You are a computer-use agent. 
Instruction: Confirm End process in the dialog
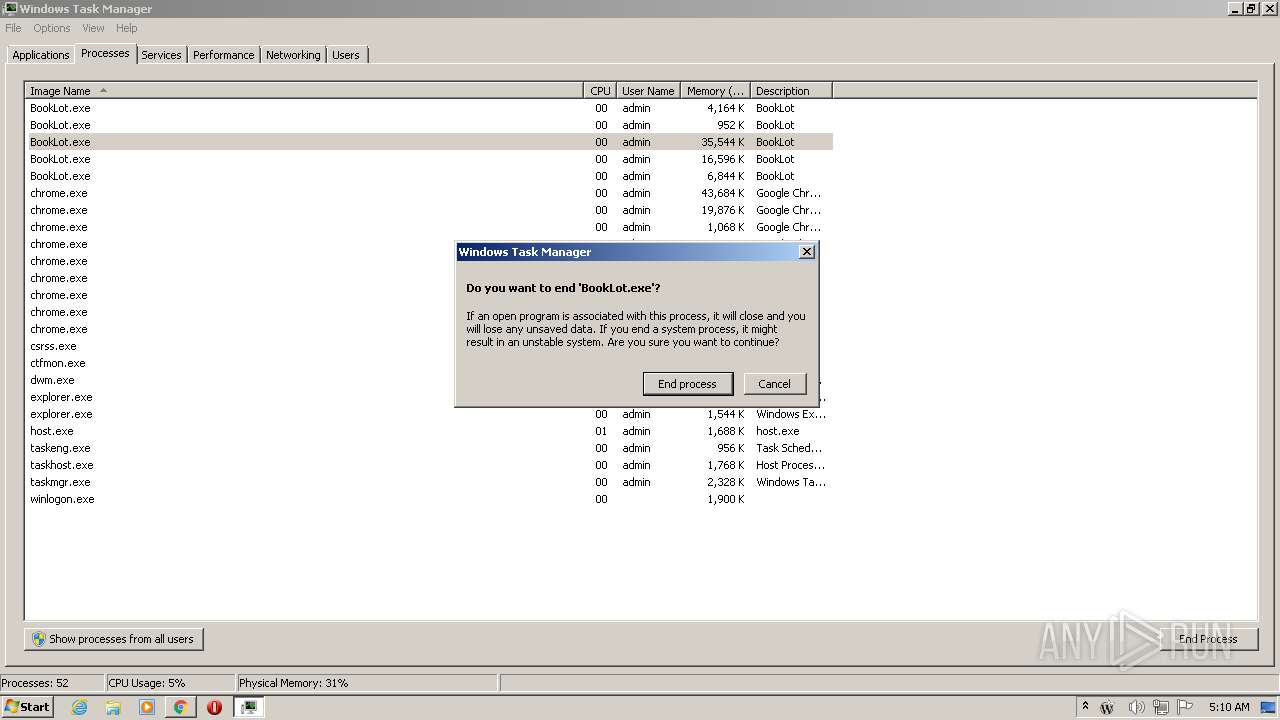687,384
